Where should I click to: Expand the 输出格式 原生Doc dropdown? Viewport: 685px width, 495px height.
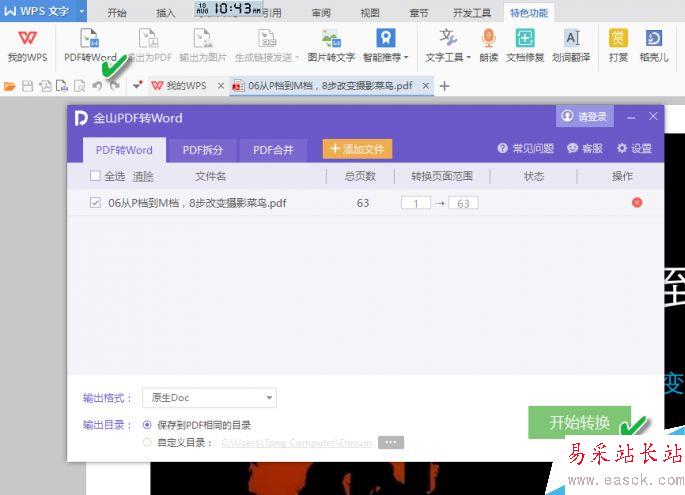pyautogui.click(x=210, y=398)
